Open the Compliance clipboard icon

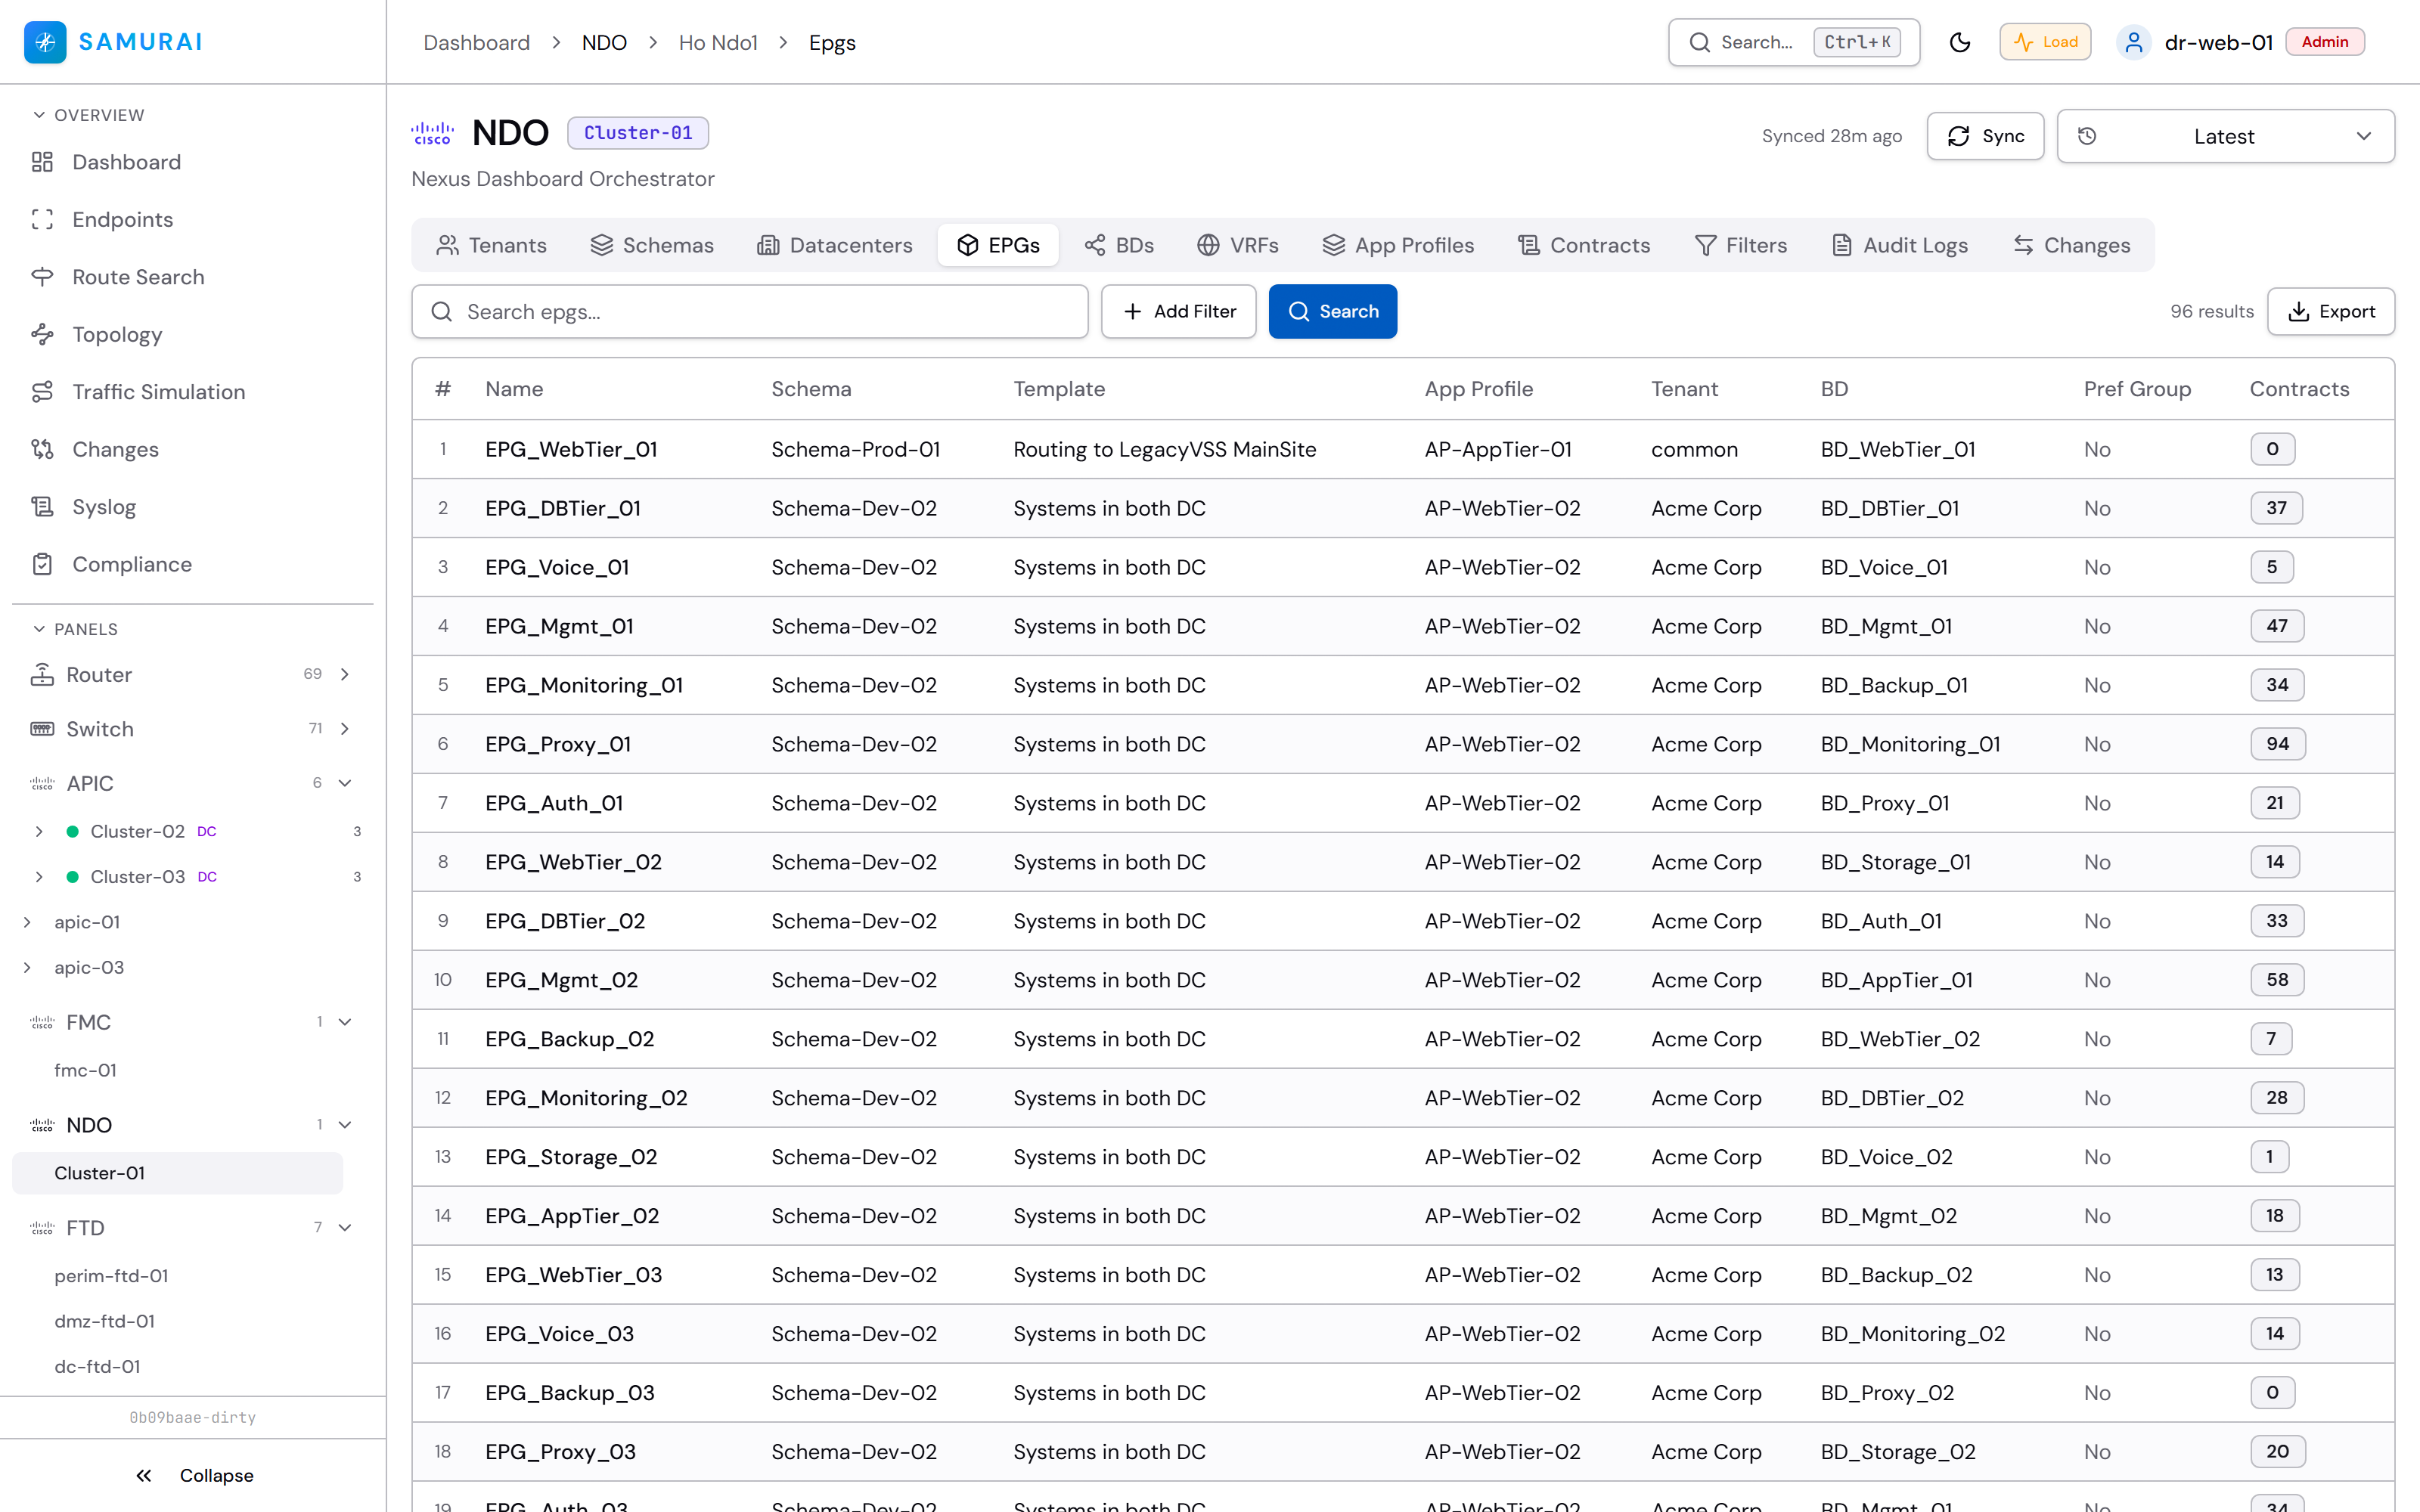tap(42, 564)
